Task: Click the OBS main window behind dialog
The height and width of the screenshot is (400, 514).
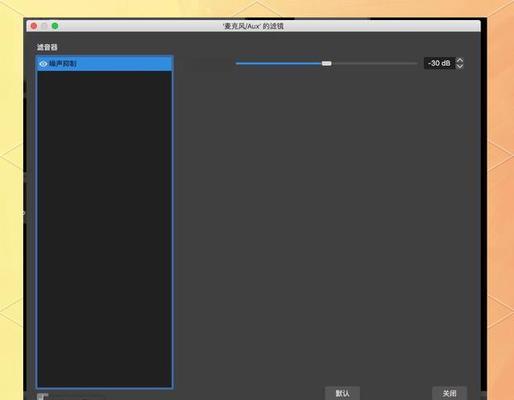Action: pyautogui.click(x=484, y=200)
